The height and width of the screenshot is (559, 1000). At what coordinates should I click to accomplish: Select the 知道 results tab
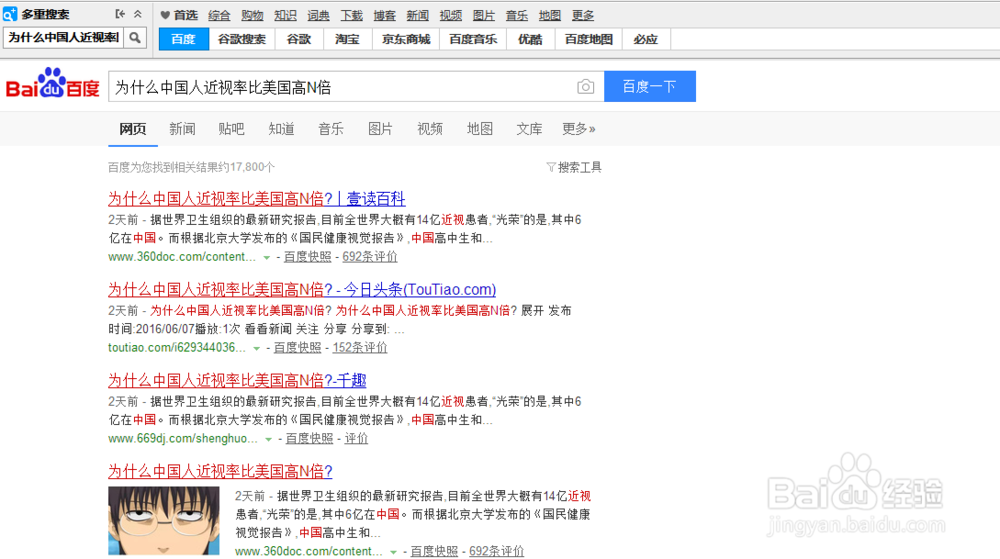point(281,129)
